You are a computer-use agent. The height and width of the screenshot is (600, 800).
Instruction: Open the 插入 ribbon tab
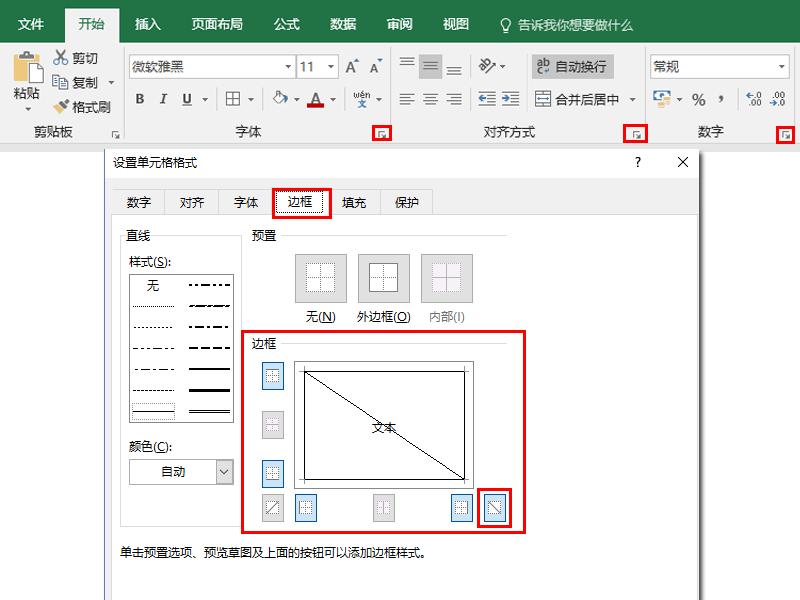146,26
